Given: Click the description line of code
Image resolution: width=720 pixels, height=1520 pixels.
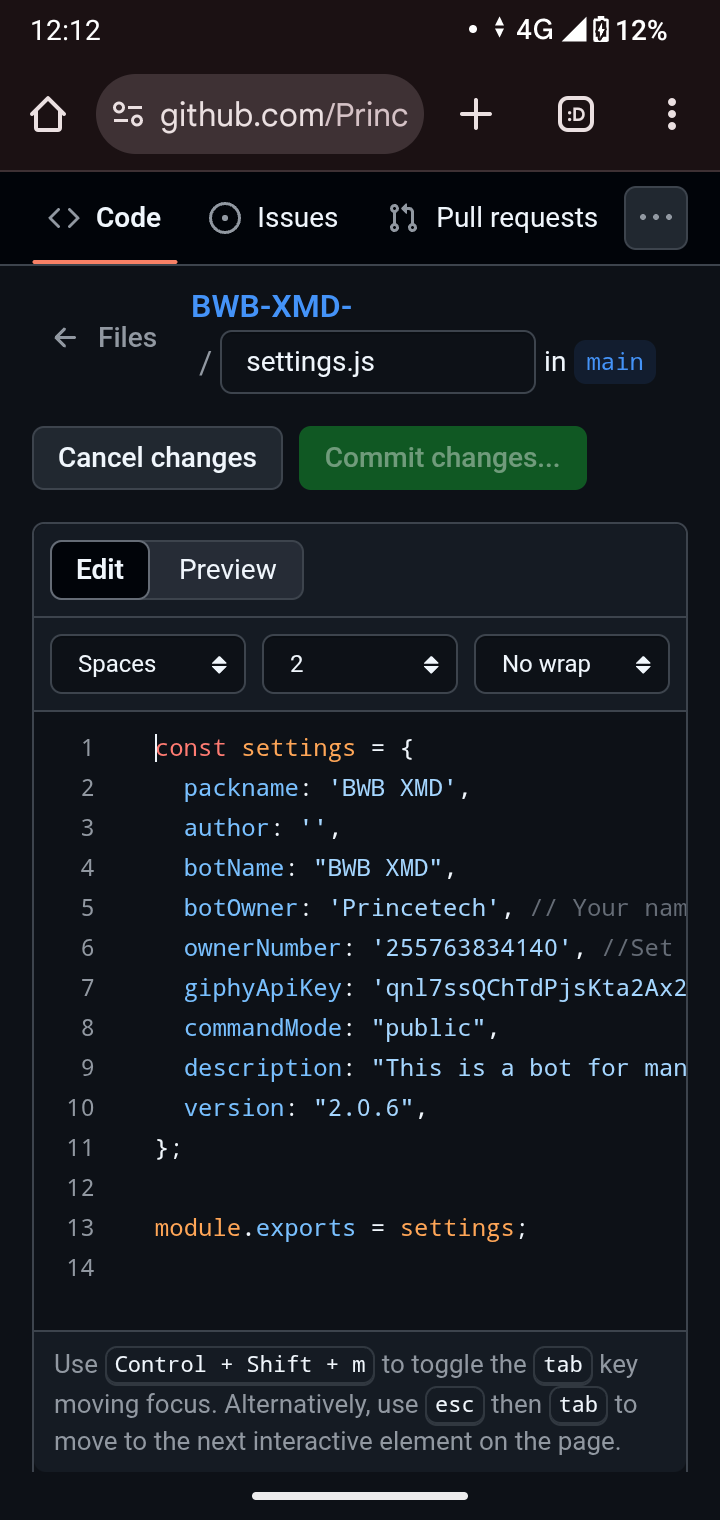Looking at the screenshot, I should tap(435, 1068).
